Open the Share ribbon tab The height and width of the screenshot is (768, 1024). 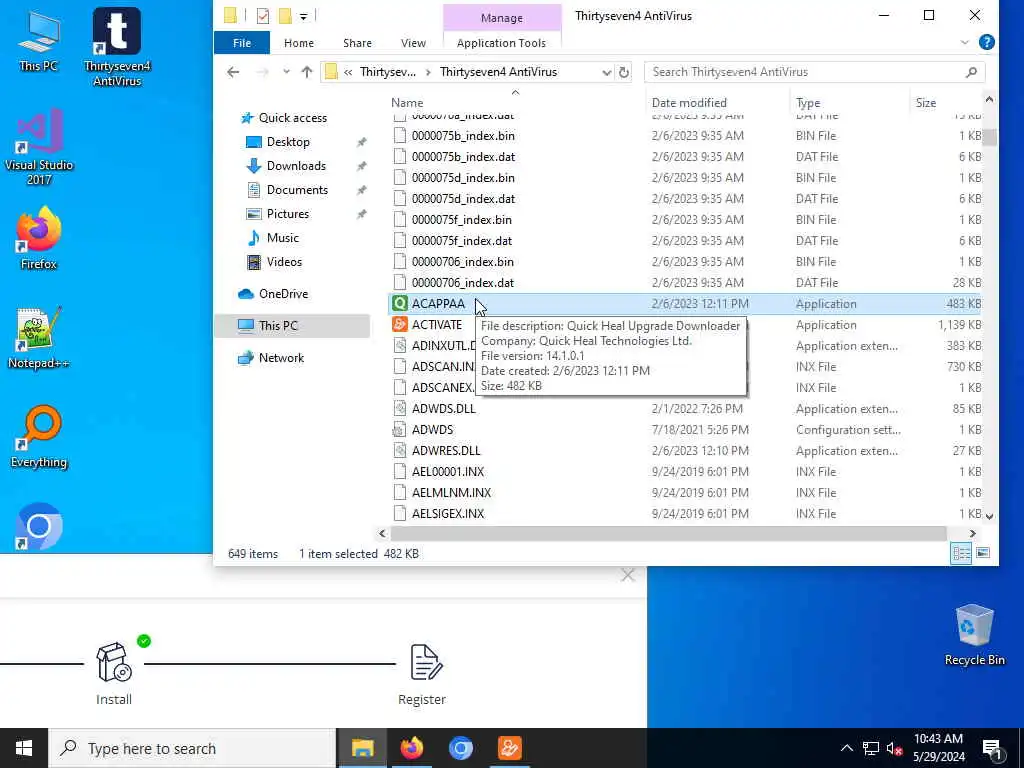[x=357, y=42]
